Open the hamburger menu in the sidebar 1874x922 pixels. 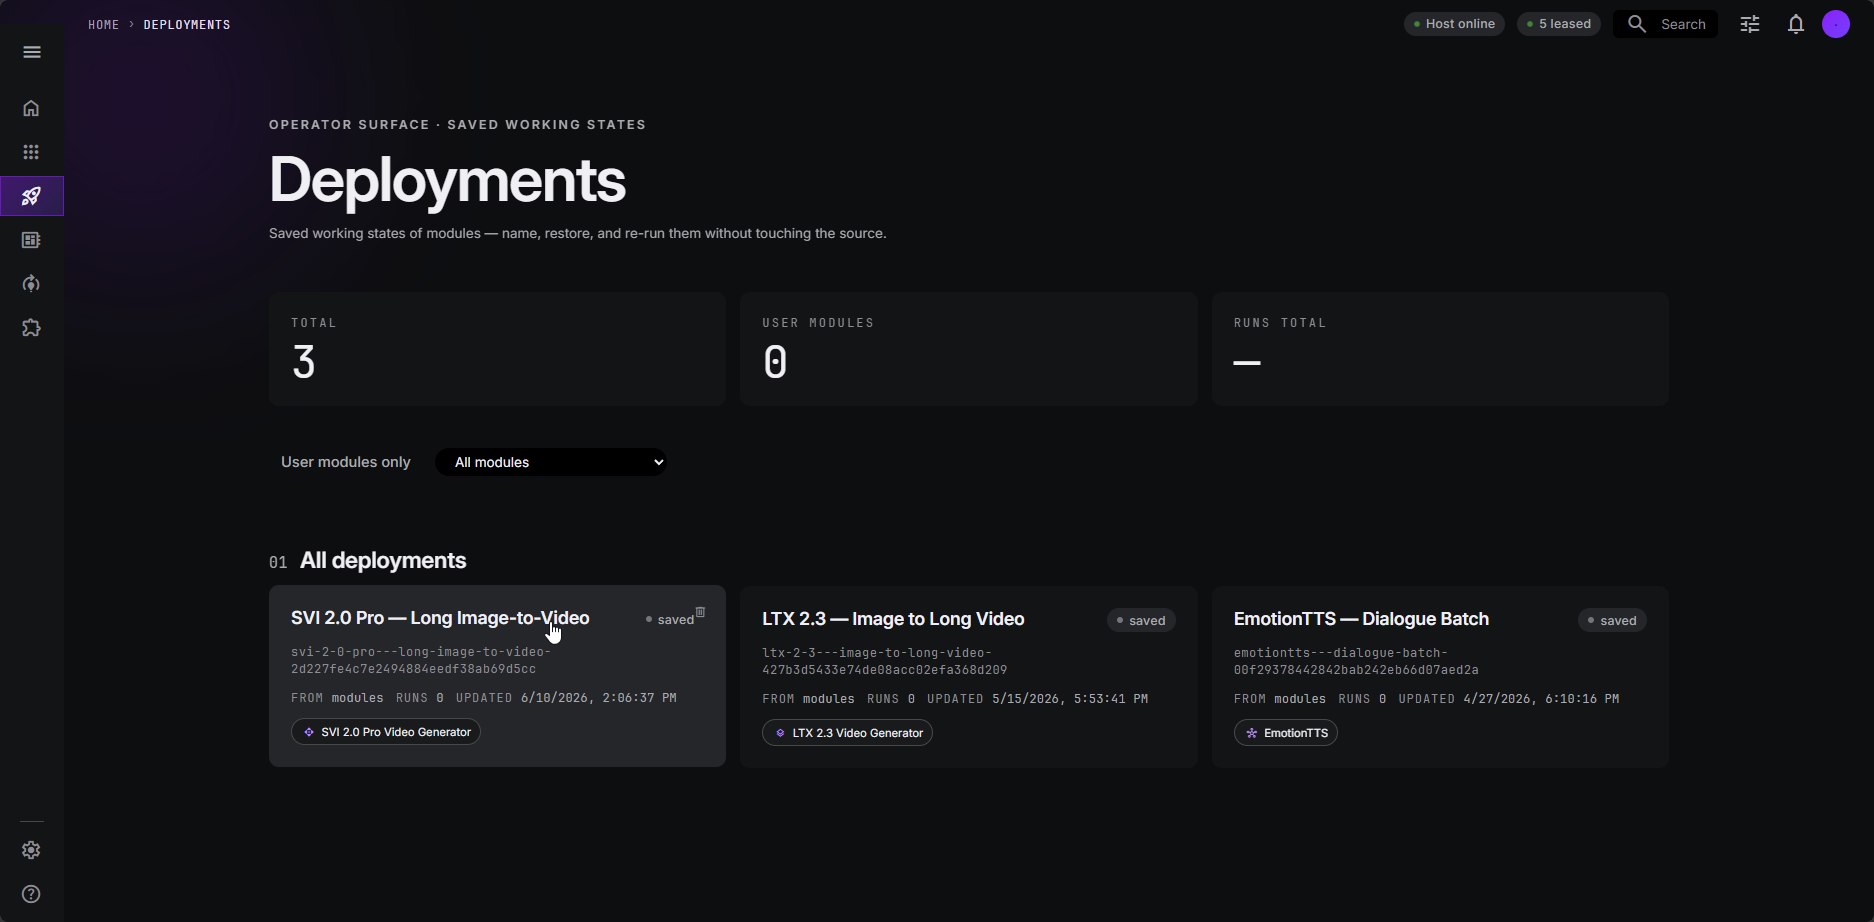pos(32,52)
